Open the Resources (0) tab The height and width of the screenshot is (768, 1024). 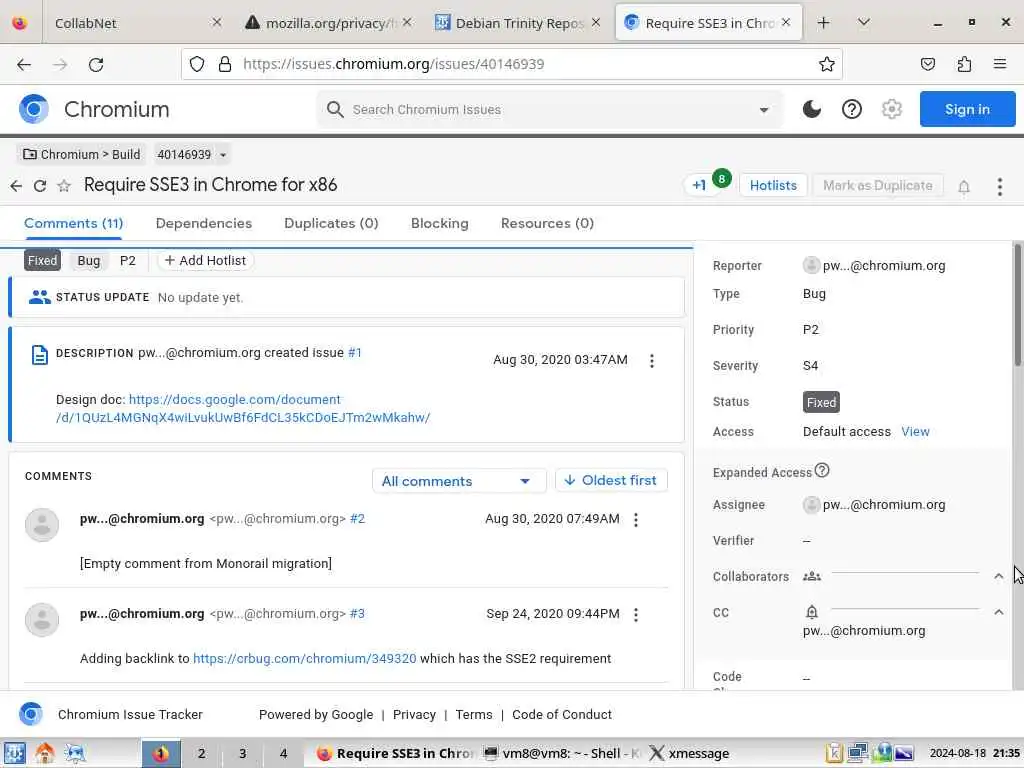(547, 223)
